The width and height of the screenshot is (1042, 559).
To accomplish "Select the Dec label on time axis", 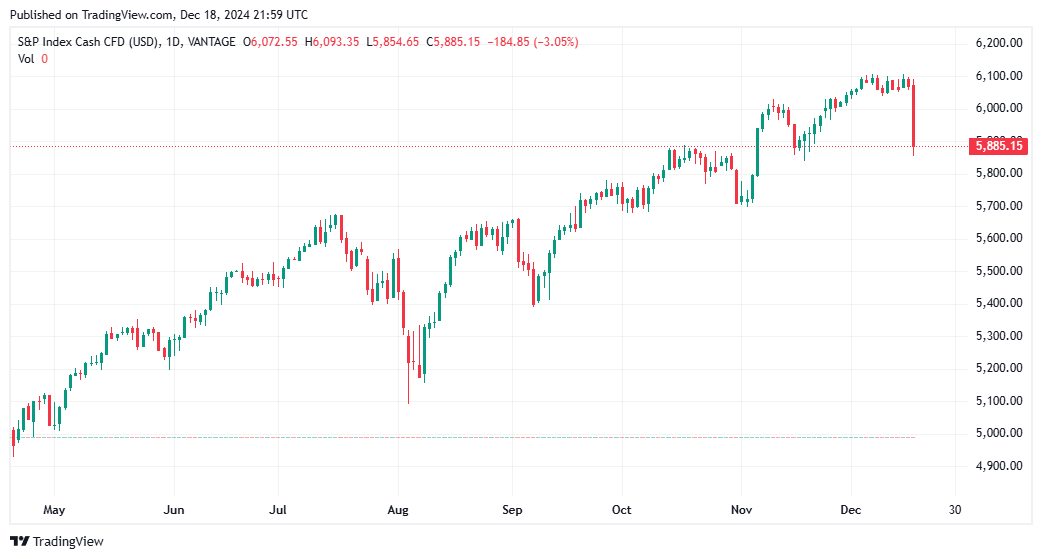I will click(x=852, y=510).
